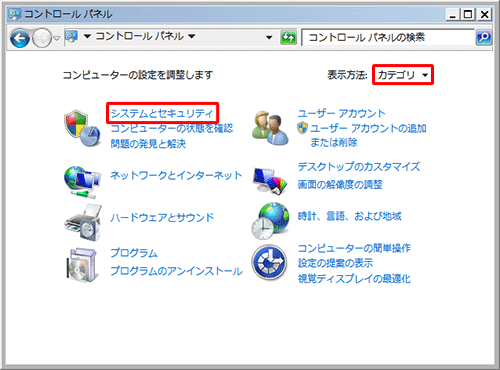This screenshot has width=500, height=370.
Task: Close the Control Panel window
Action: pos(484,14)
